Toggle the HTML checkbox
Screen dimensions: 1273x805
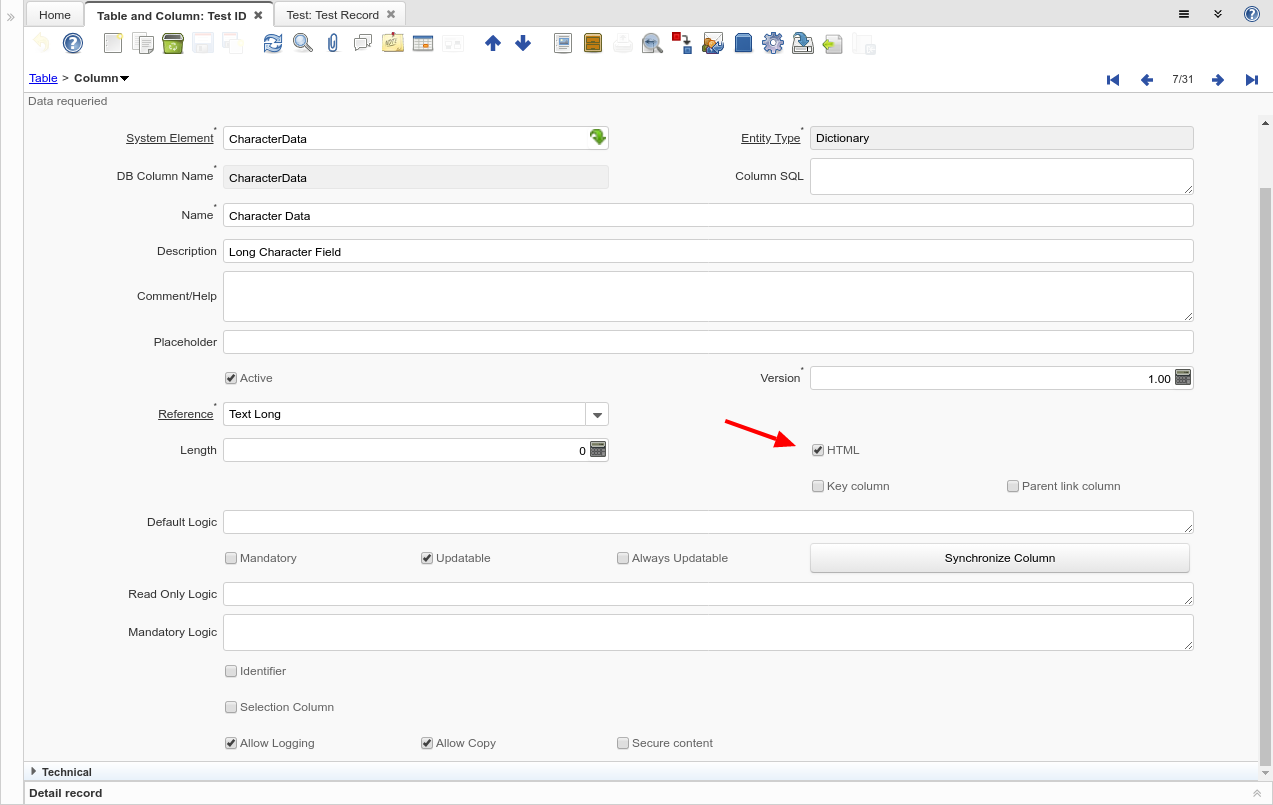[x=818, y=450]
